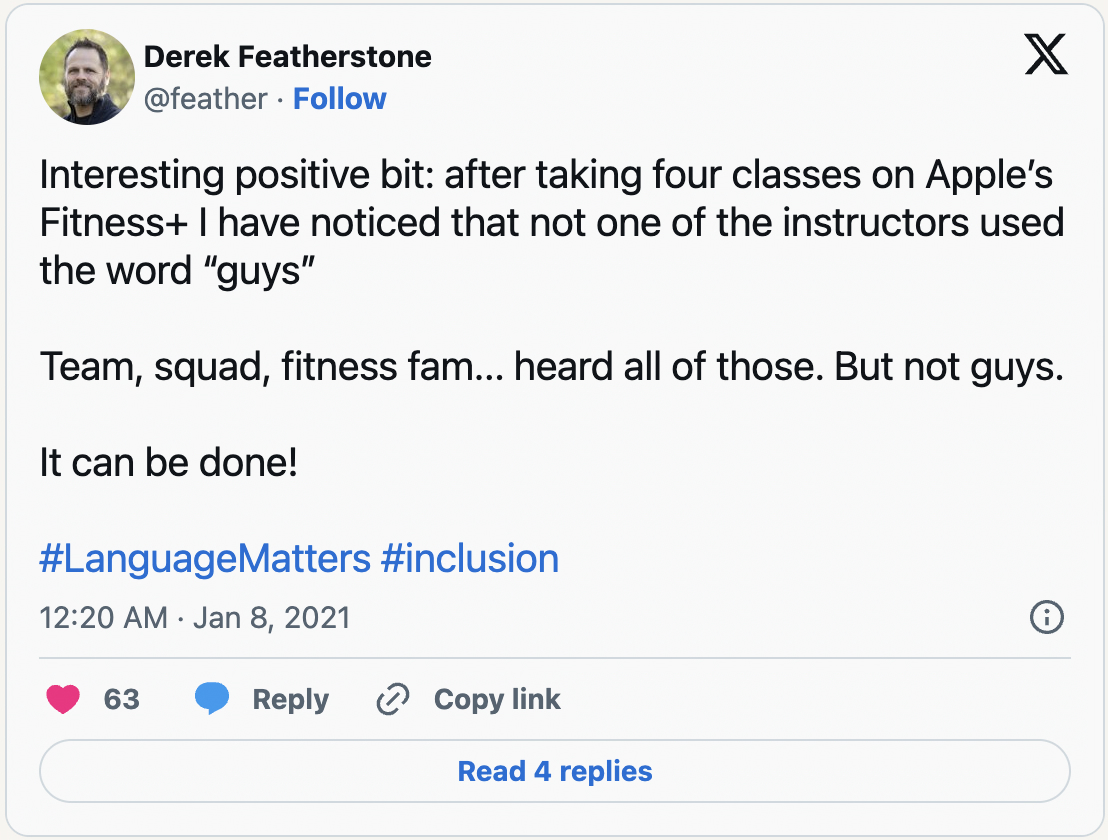The image size is (1108, 840).
Task: Click the Copy link label text
Action: [497, 699]
